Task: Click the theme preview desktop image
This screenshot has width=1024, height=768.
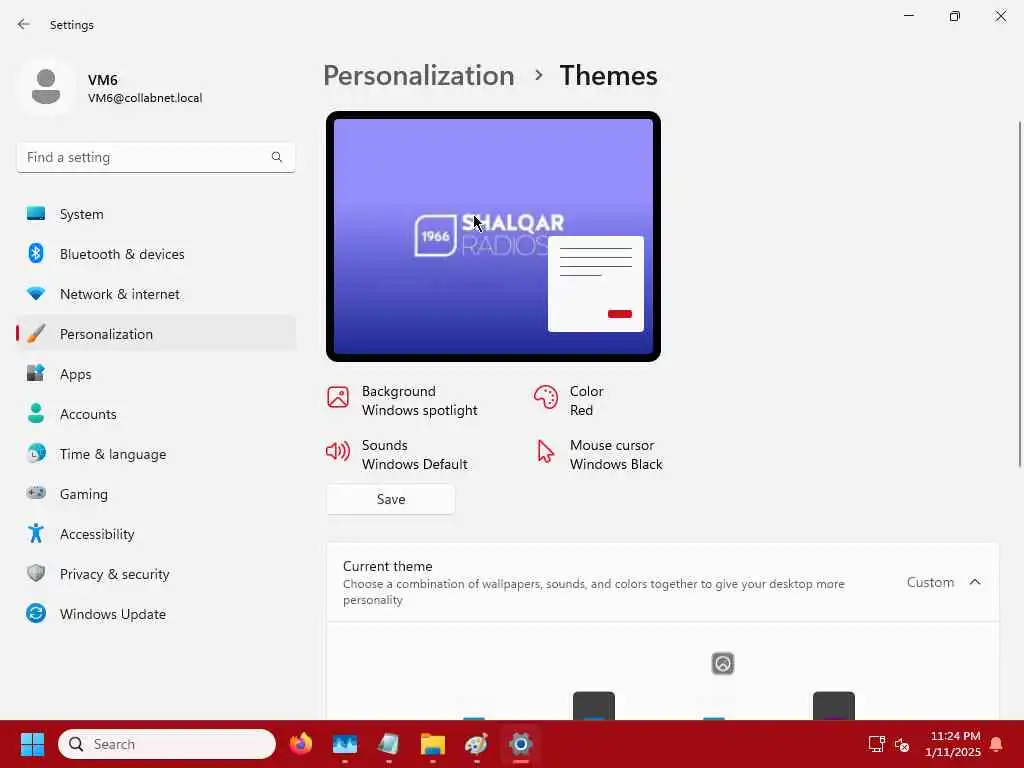Action: tap(493, 236)
